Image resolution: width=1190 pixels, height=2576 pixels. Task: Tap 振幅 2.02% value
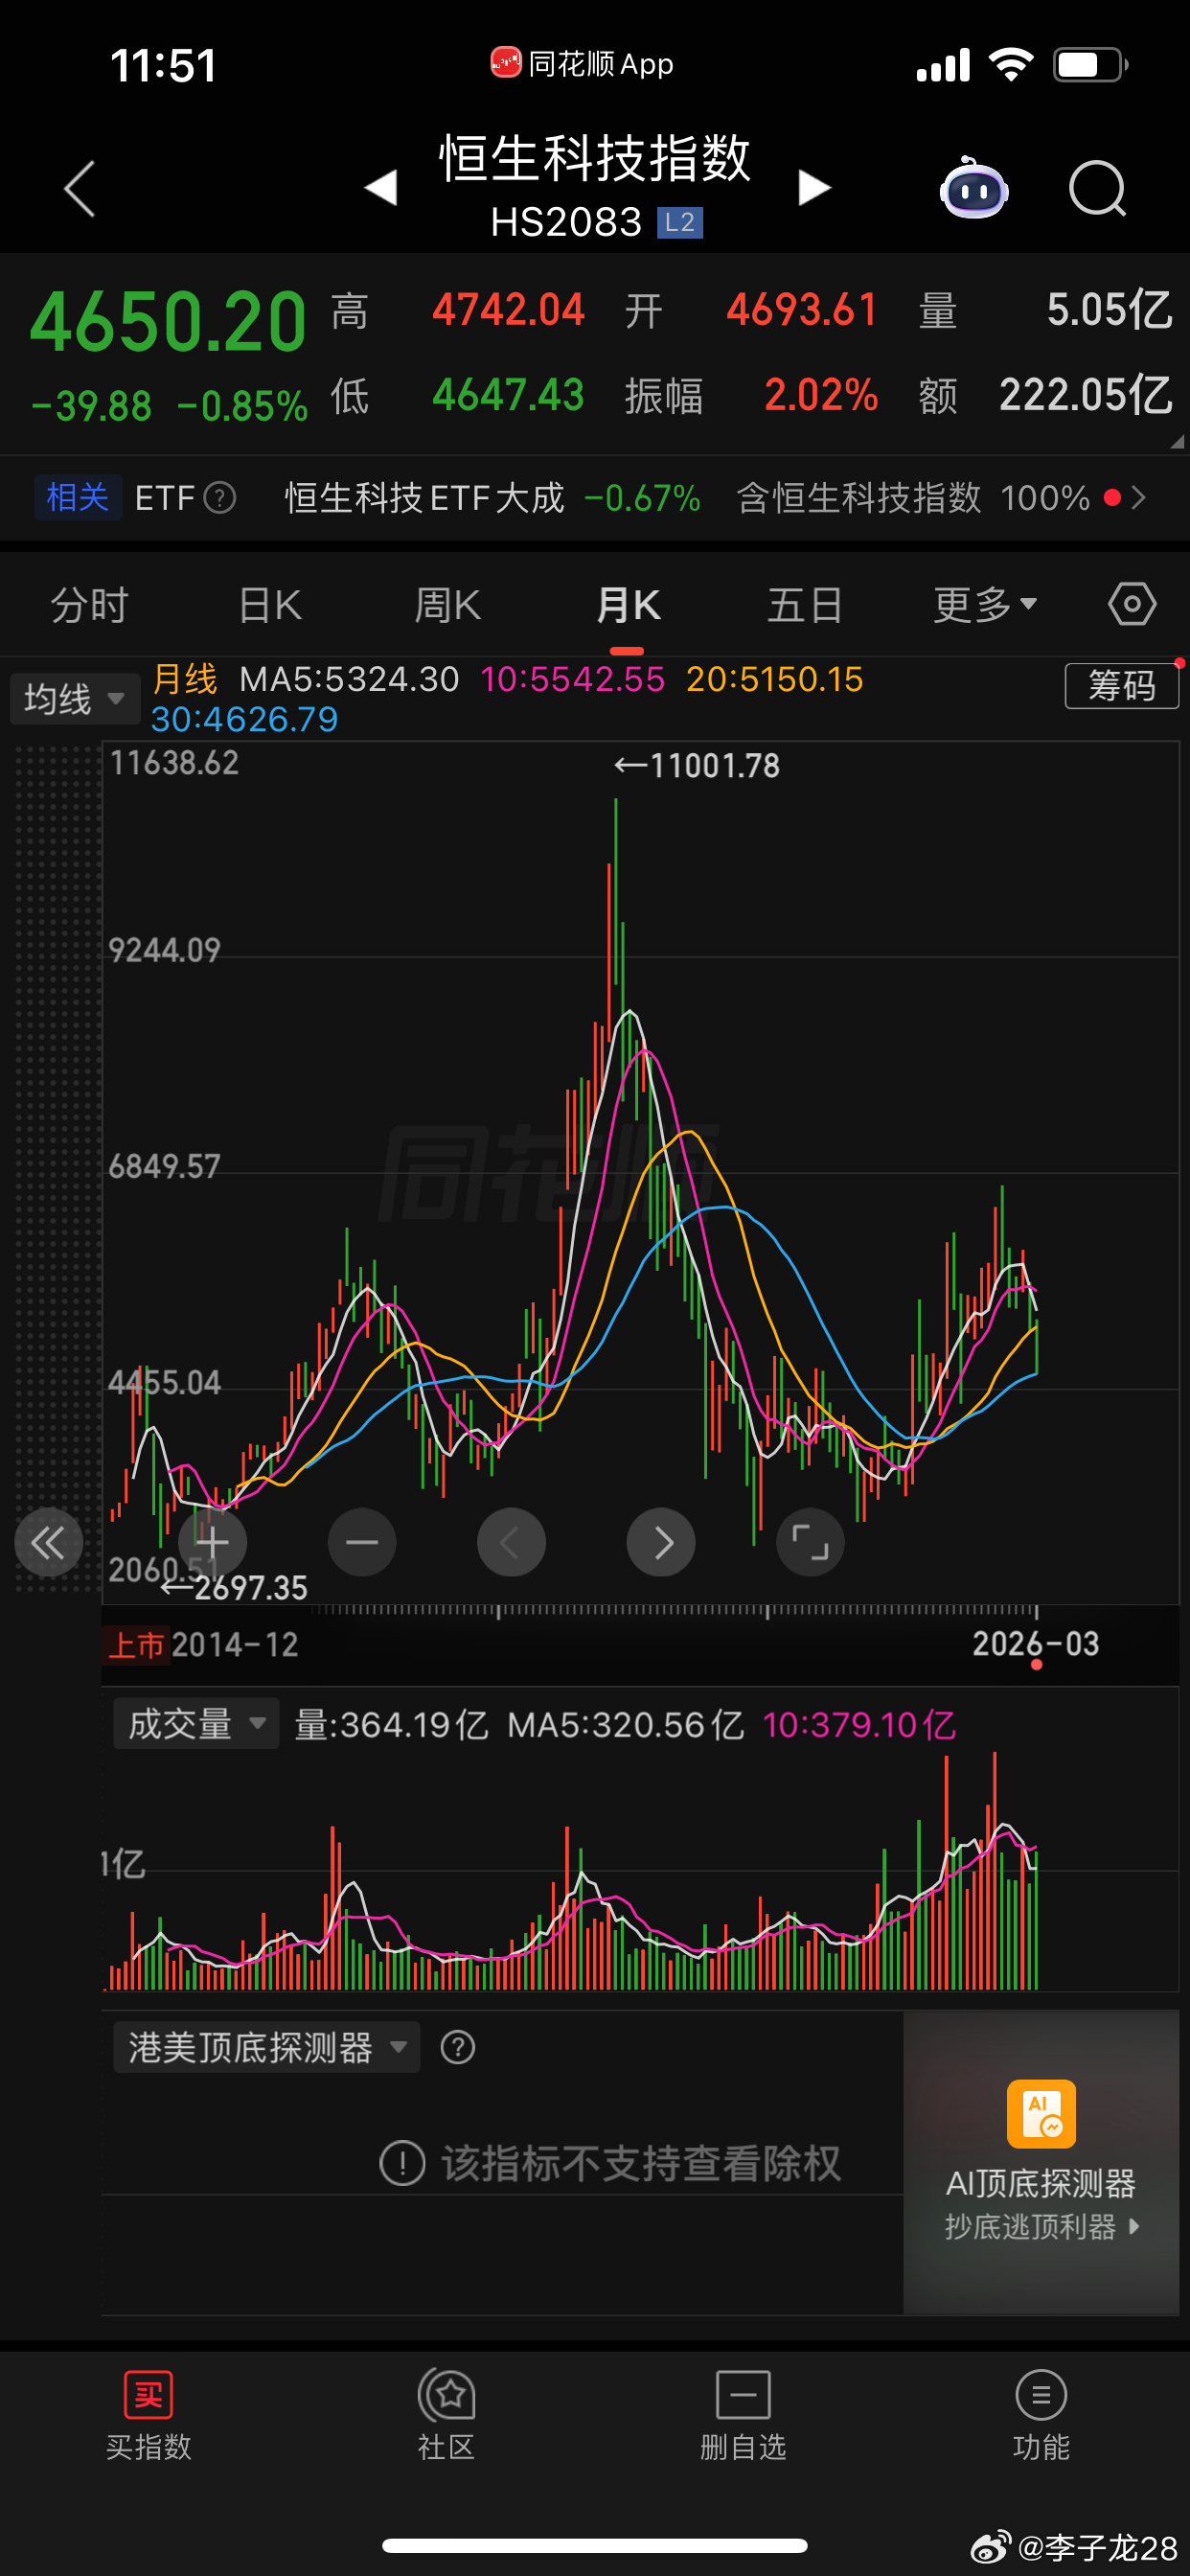(821, 395)
